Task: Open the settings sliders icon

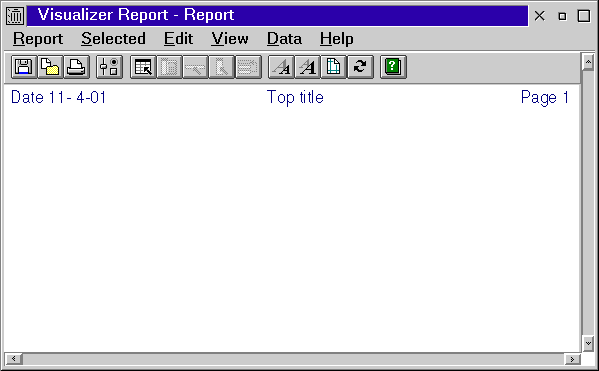Action: (109, 67)
